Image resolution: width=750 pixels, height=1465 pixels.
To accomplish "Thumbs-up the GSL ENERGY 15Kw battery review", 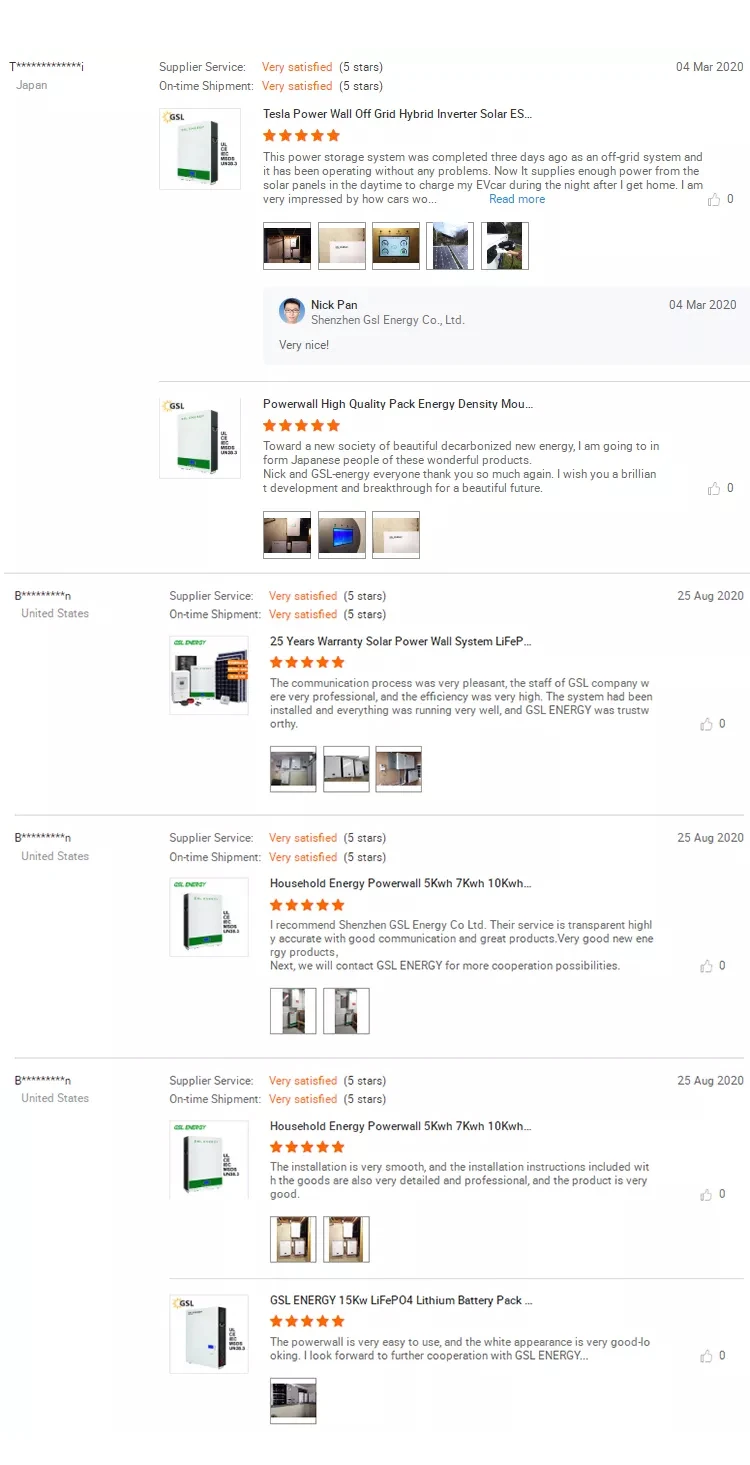I will coord(707,1356).
